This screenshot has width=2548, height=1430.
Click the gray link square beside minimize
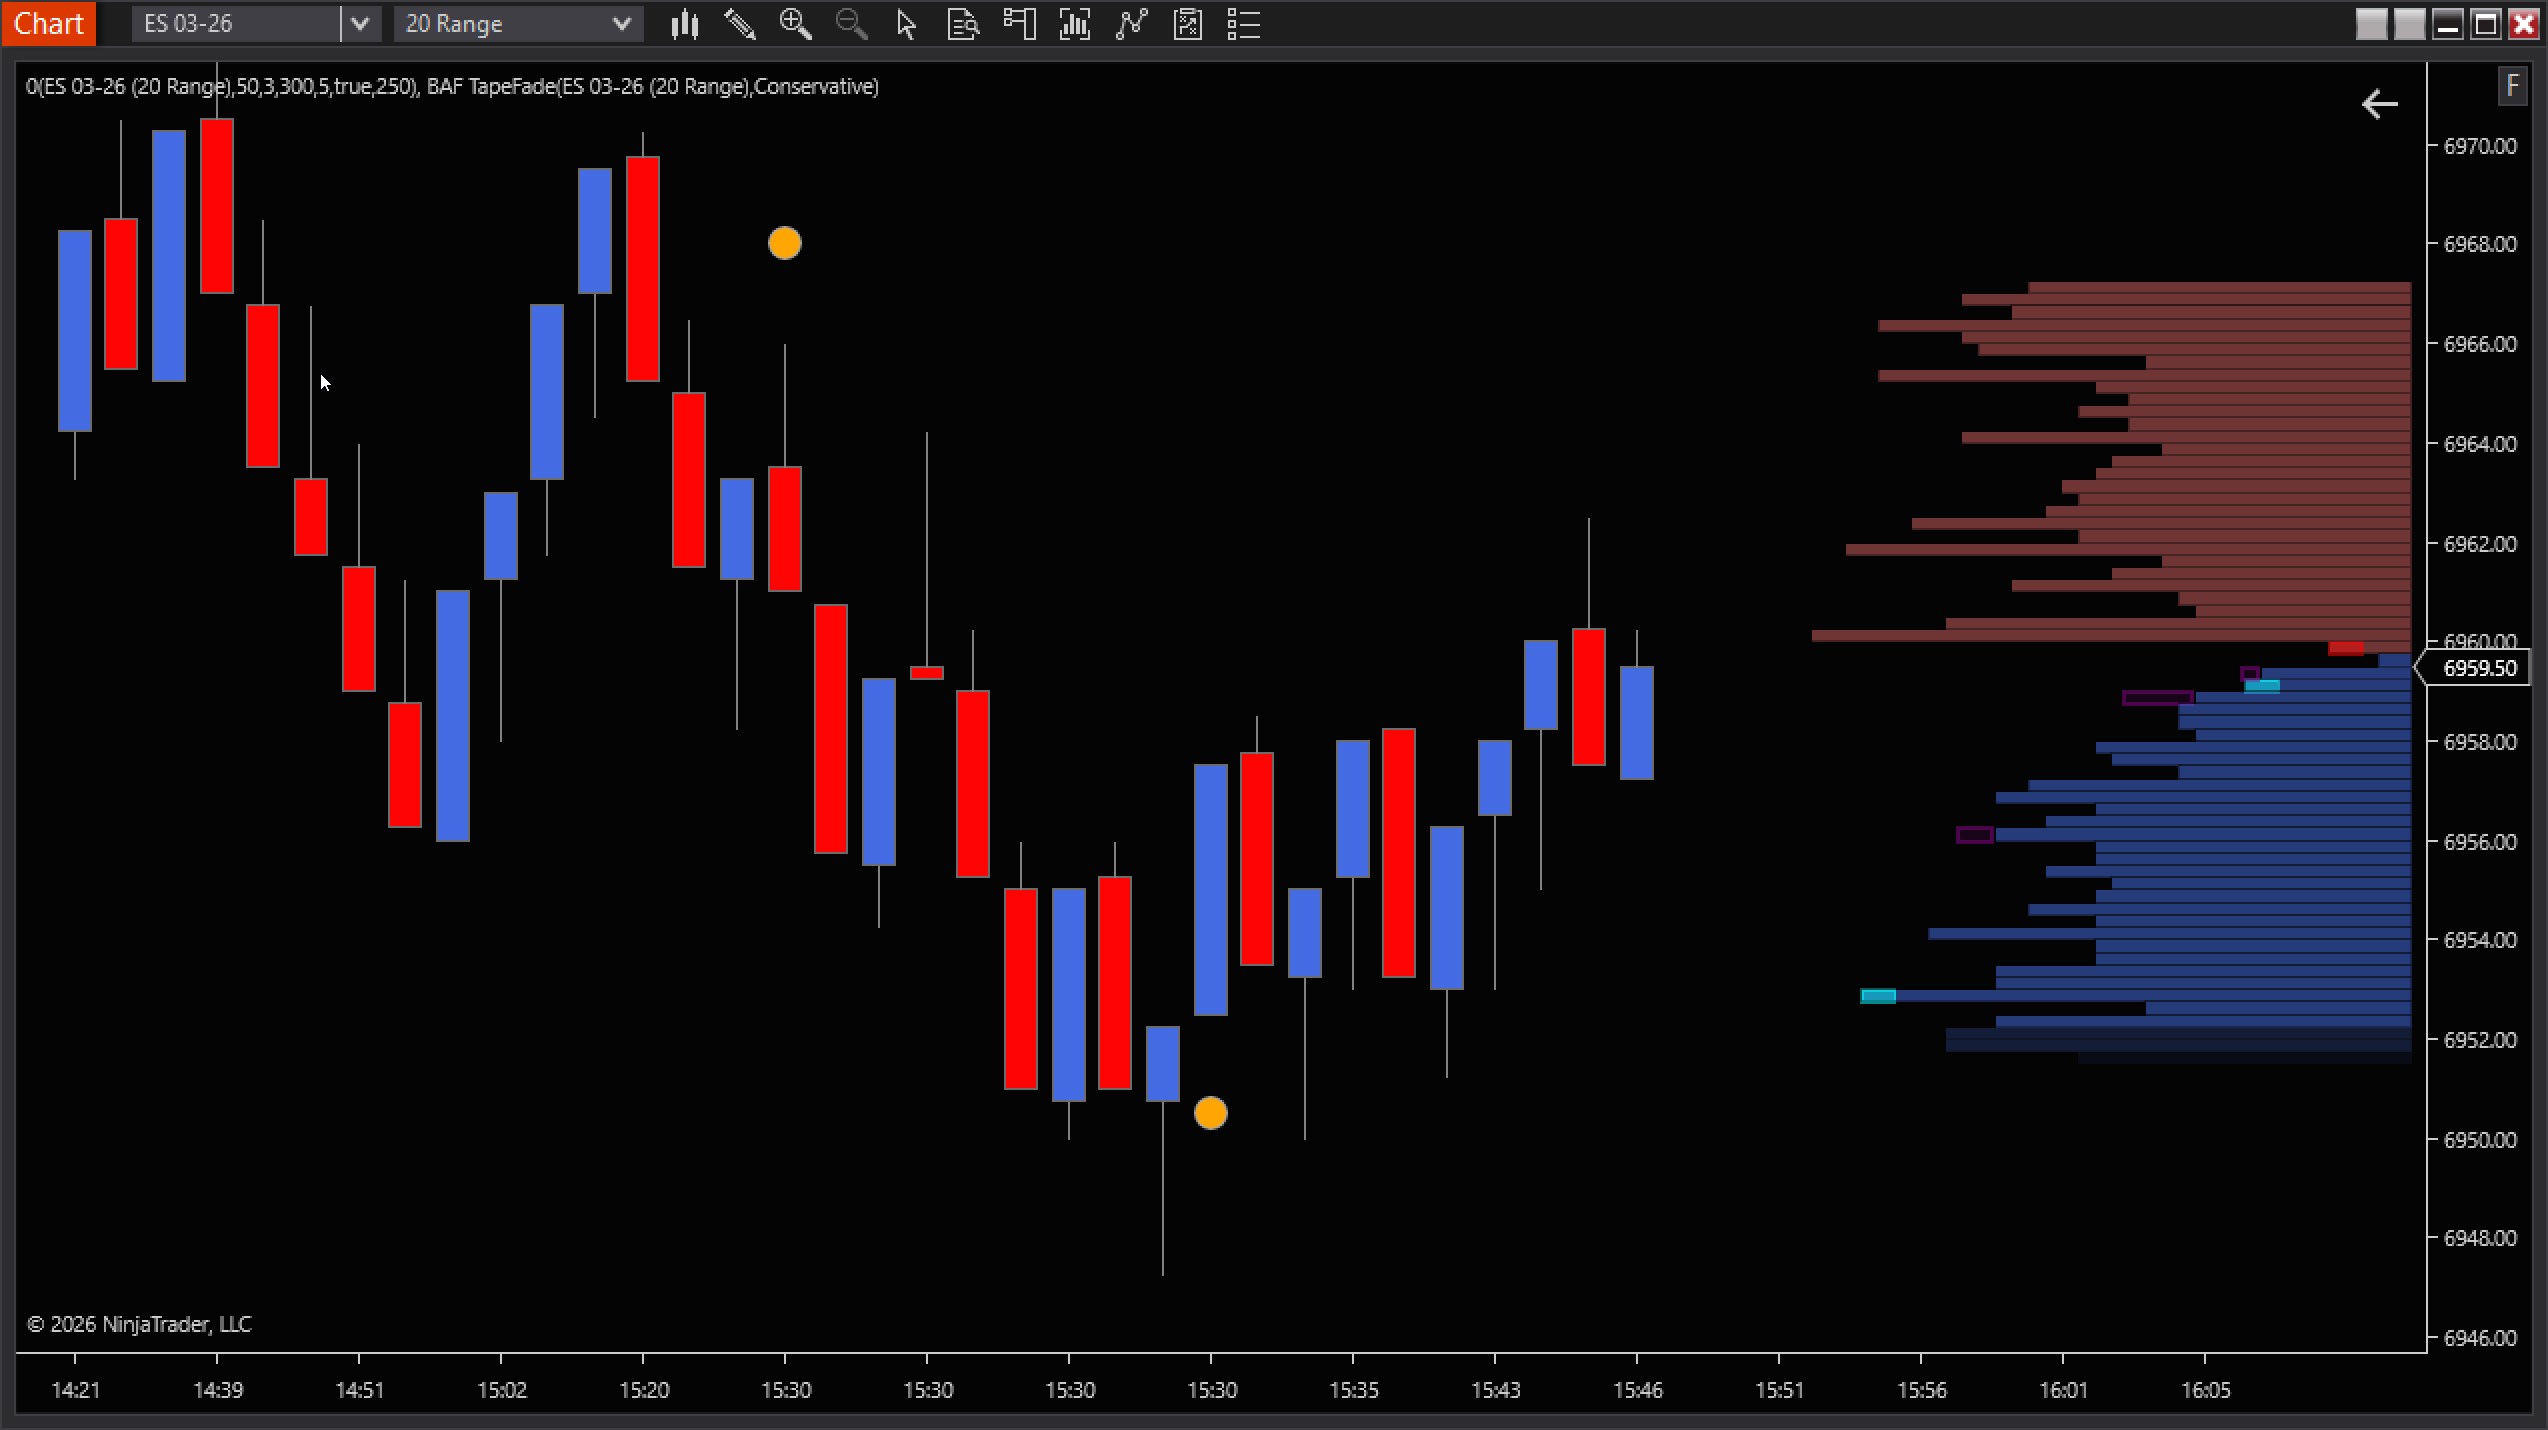coord(2410,24)
